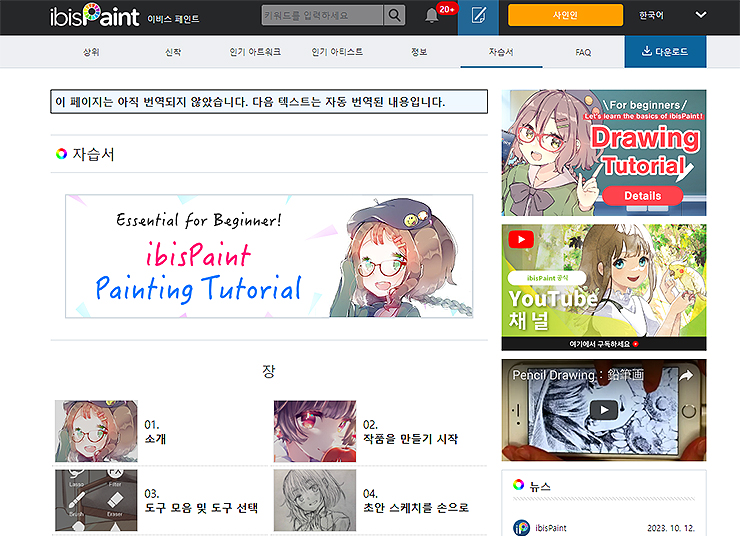Click the 장 chapters heading
Viewport: 740px width, 536px height.
point(269,371)
